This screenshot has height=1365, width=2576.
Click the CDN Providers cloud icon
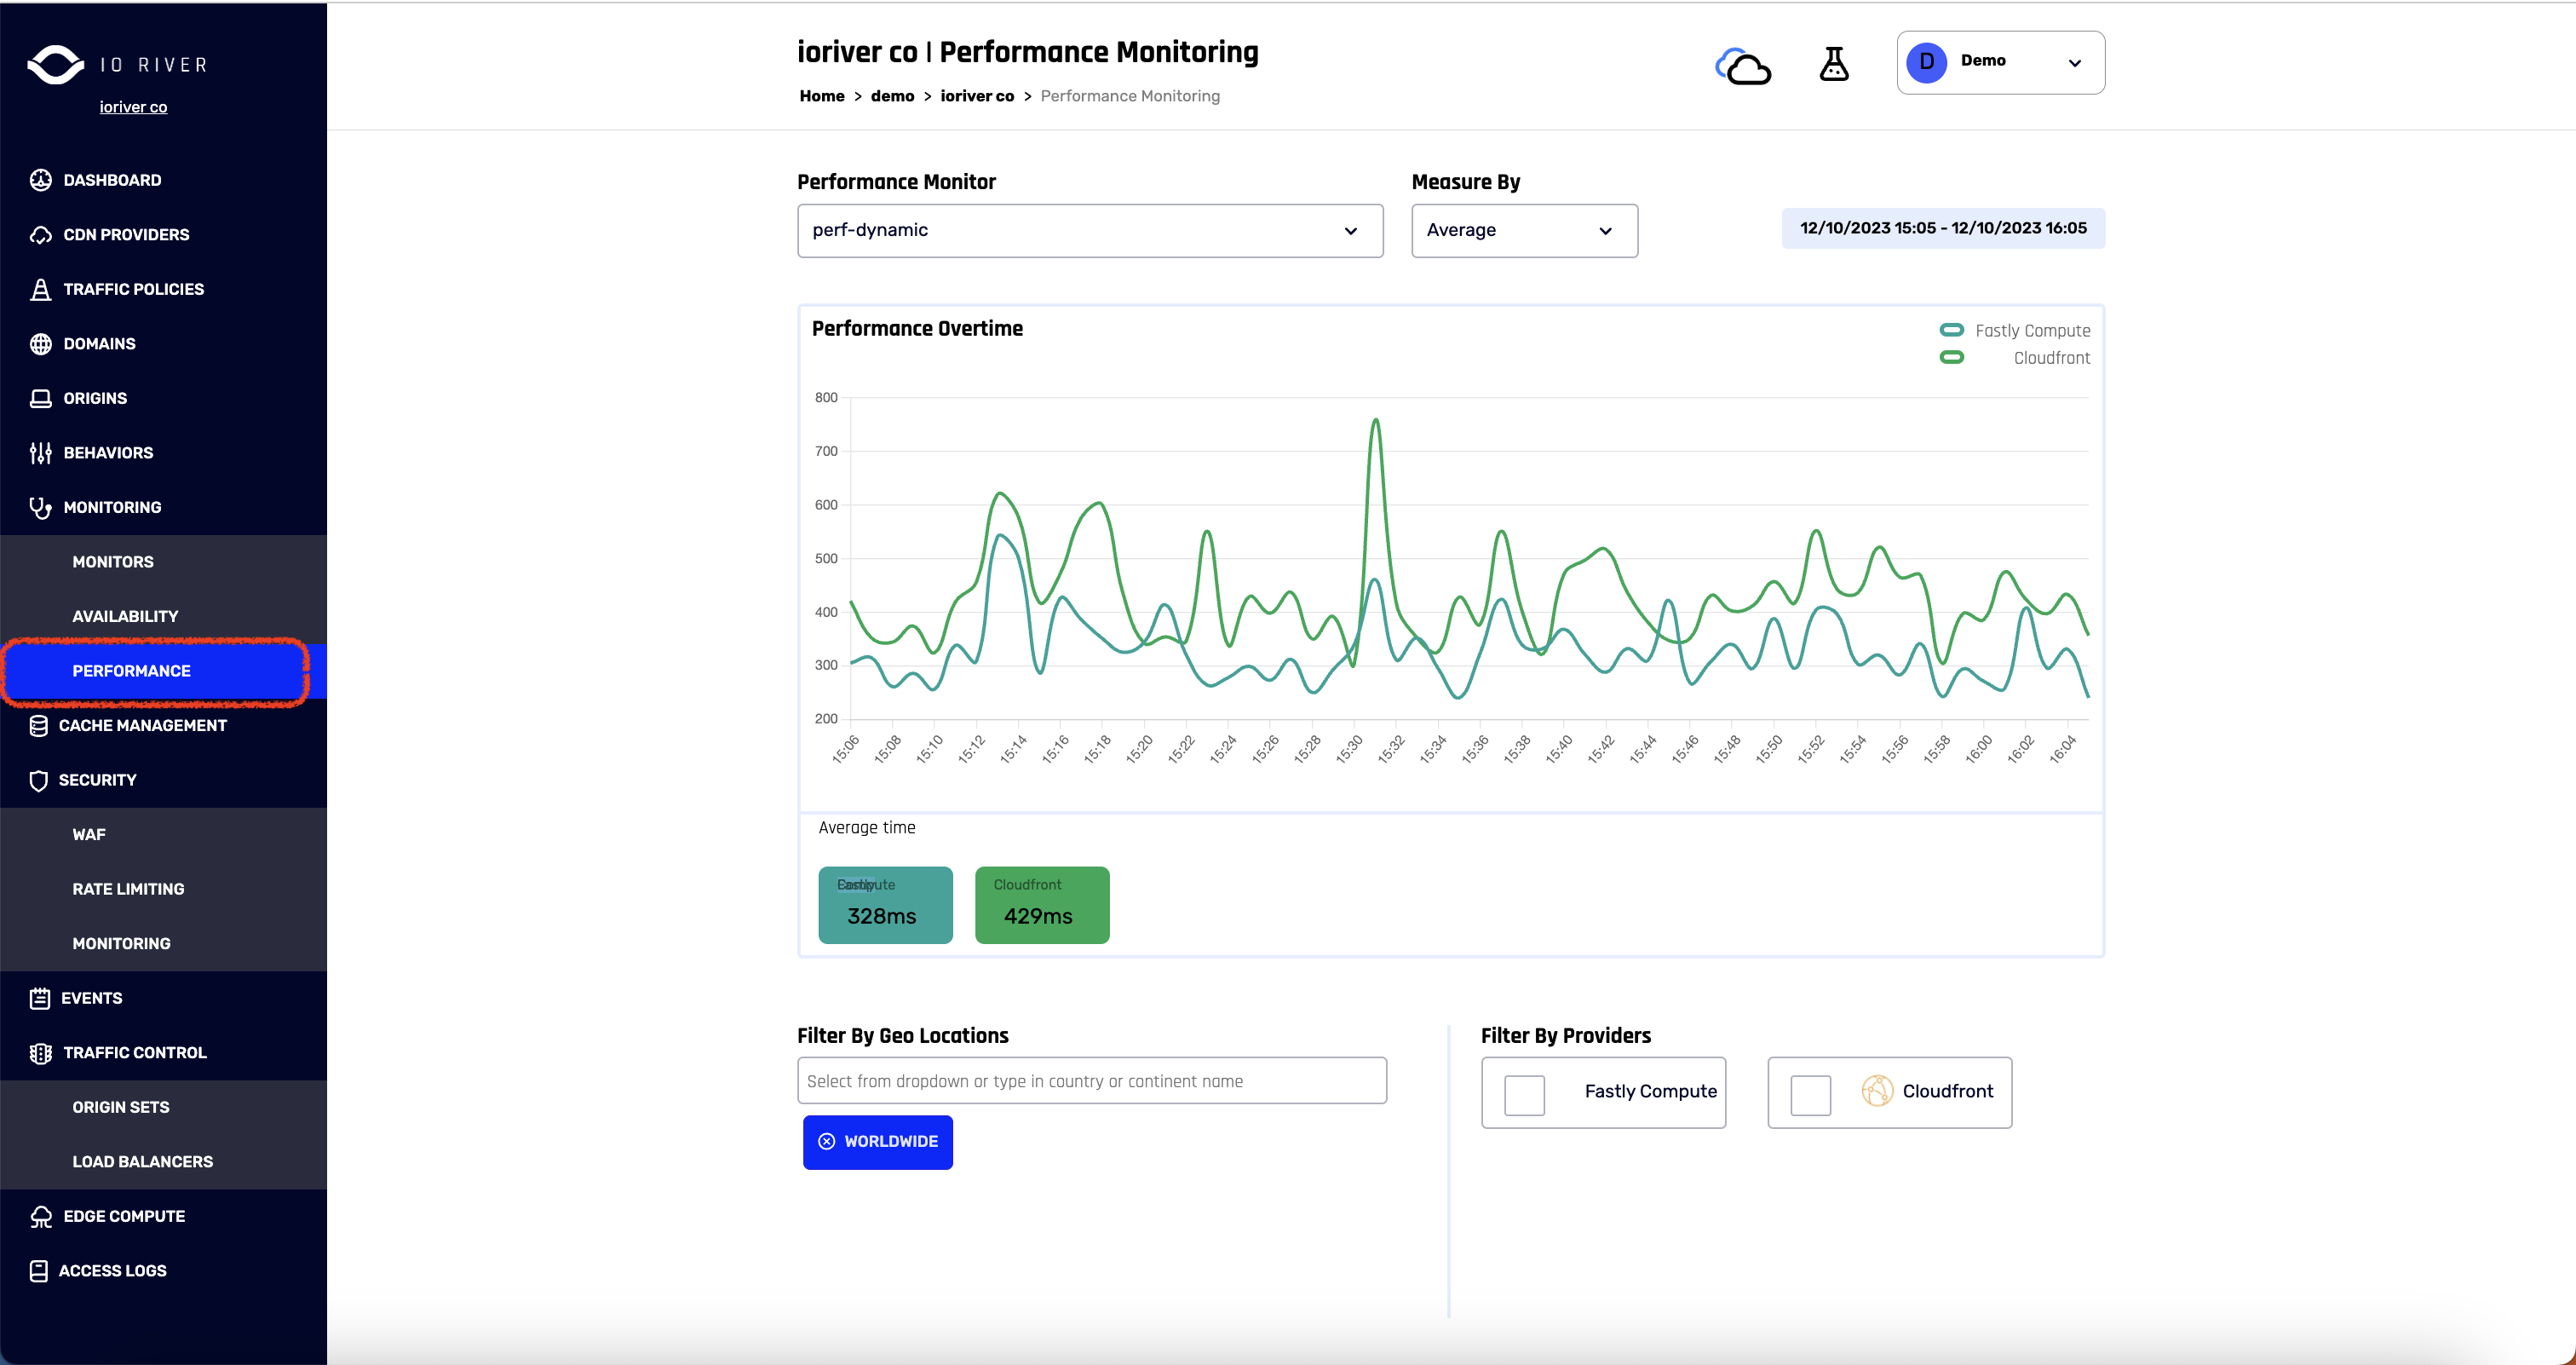(x=41, y=235)
